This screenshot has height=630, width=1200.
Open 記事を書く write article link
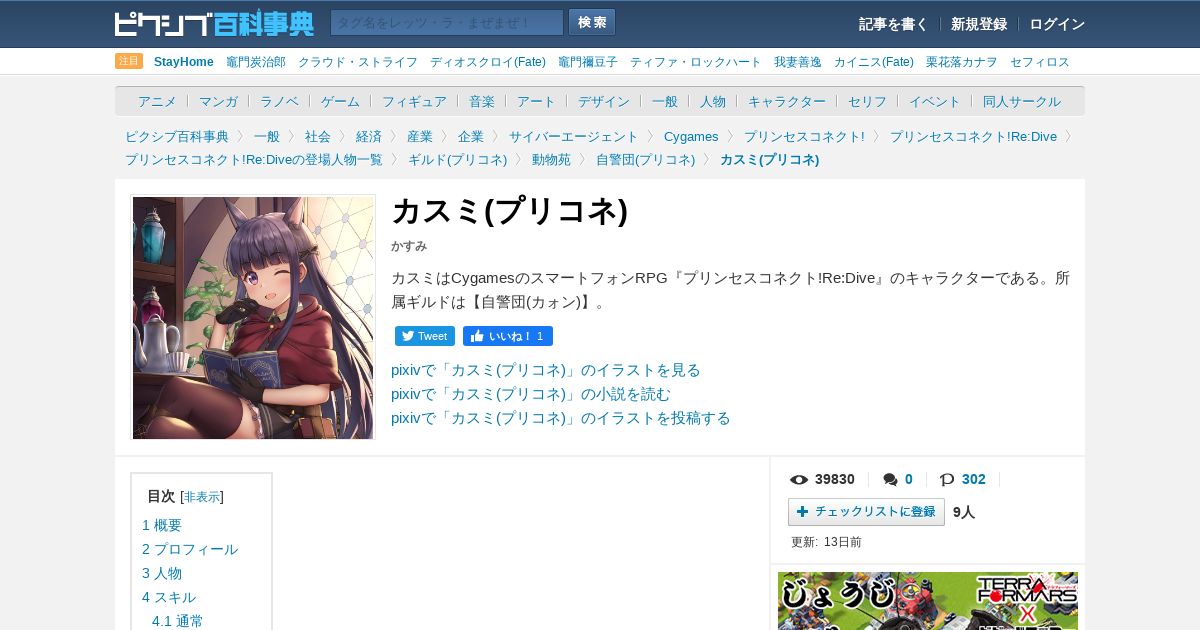(893, 24)
